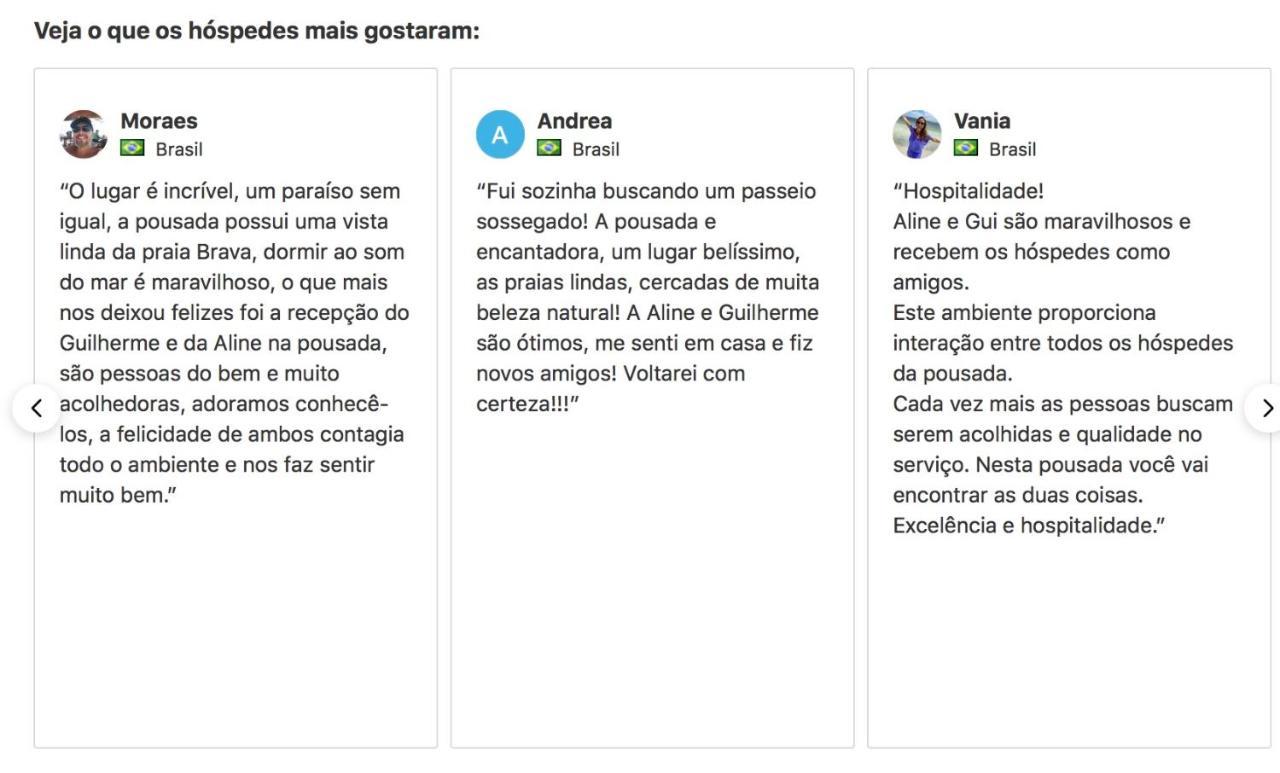The image size is (1280, 773).
Task: Select the reviewer name Andrea
Action: click(x=575, y=121)
